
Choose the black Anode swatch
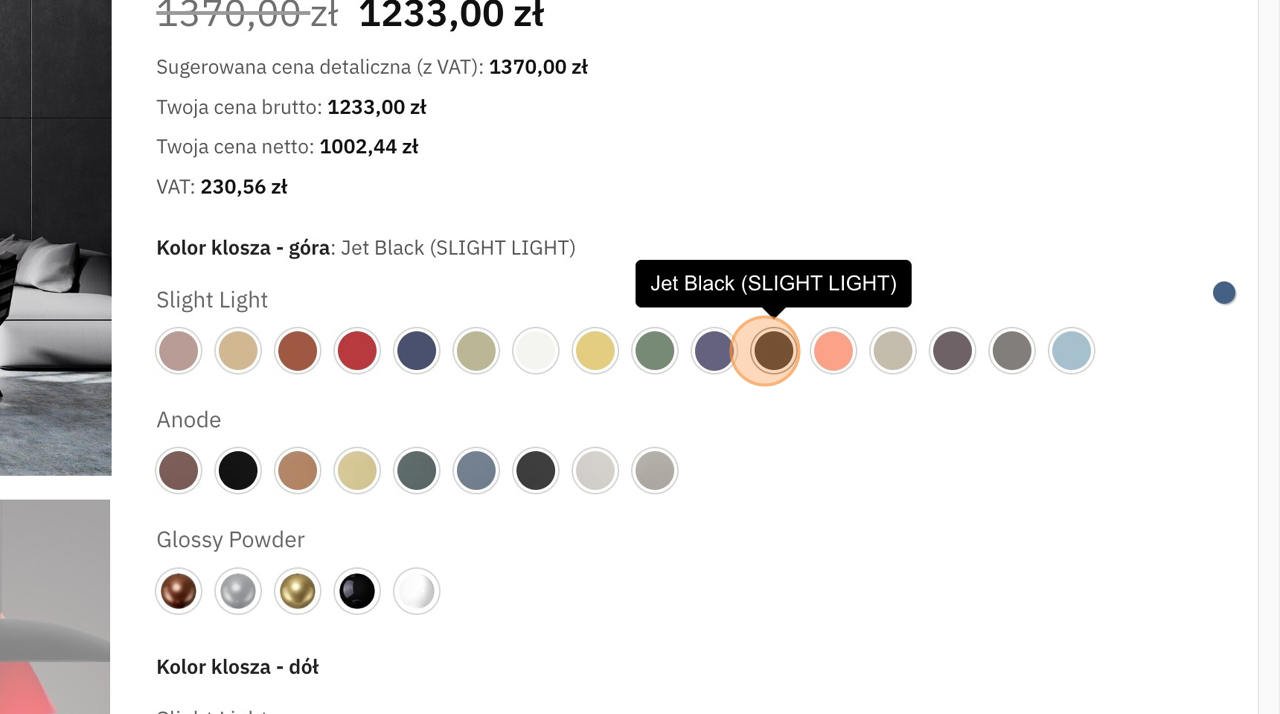point(238,471)
